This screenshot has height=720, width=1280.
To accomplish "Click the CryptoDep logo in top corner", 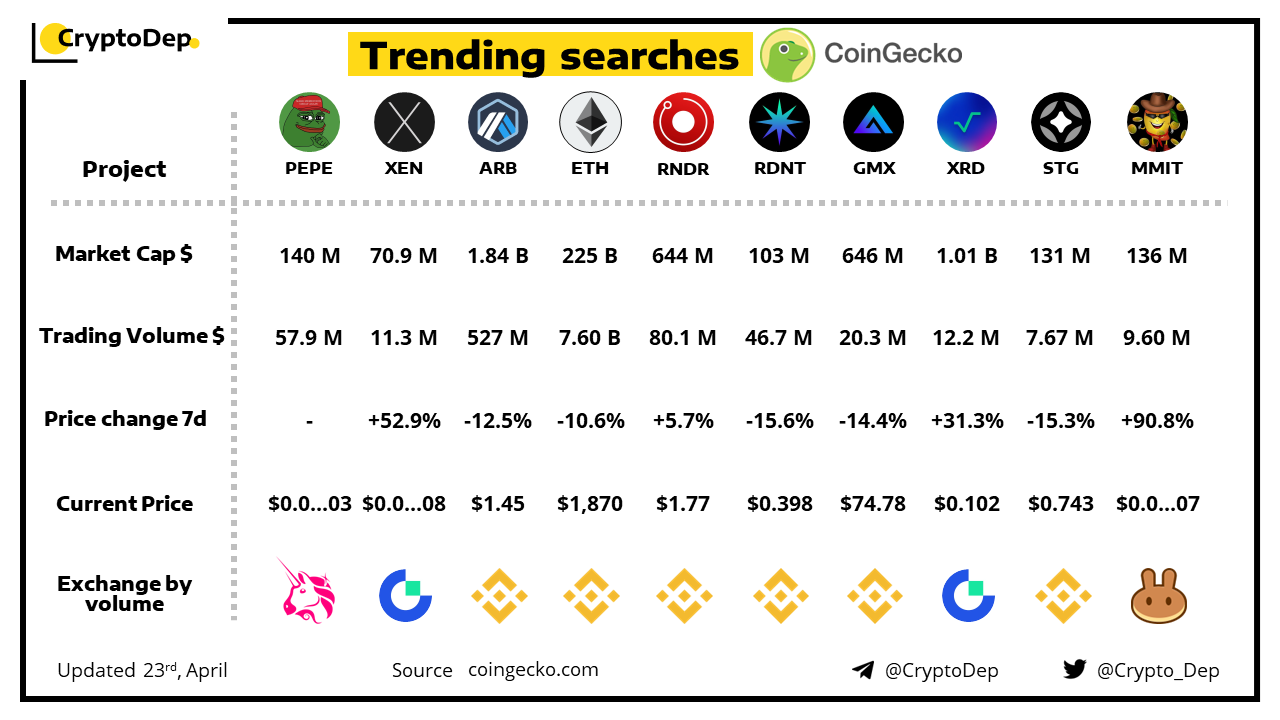I will coord(116,41).
